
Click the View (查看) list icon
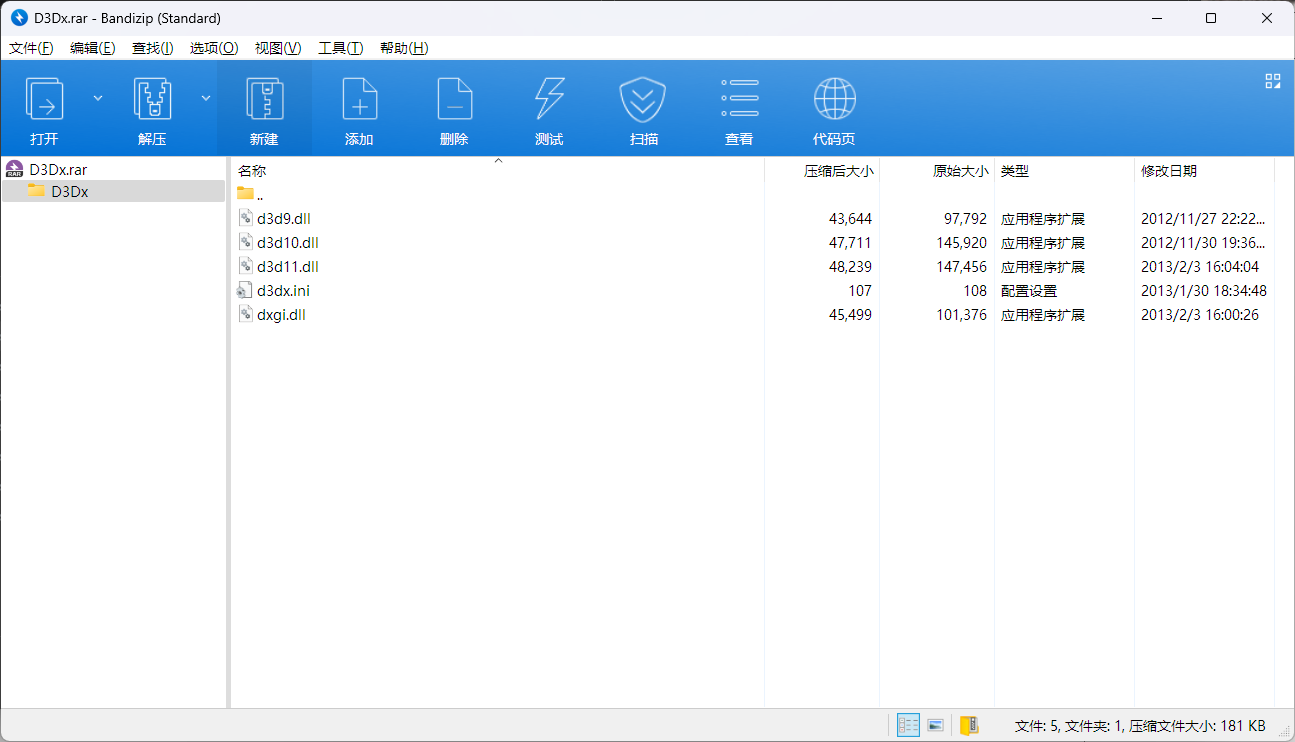739,99
